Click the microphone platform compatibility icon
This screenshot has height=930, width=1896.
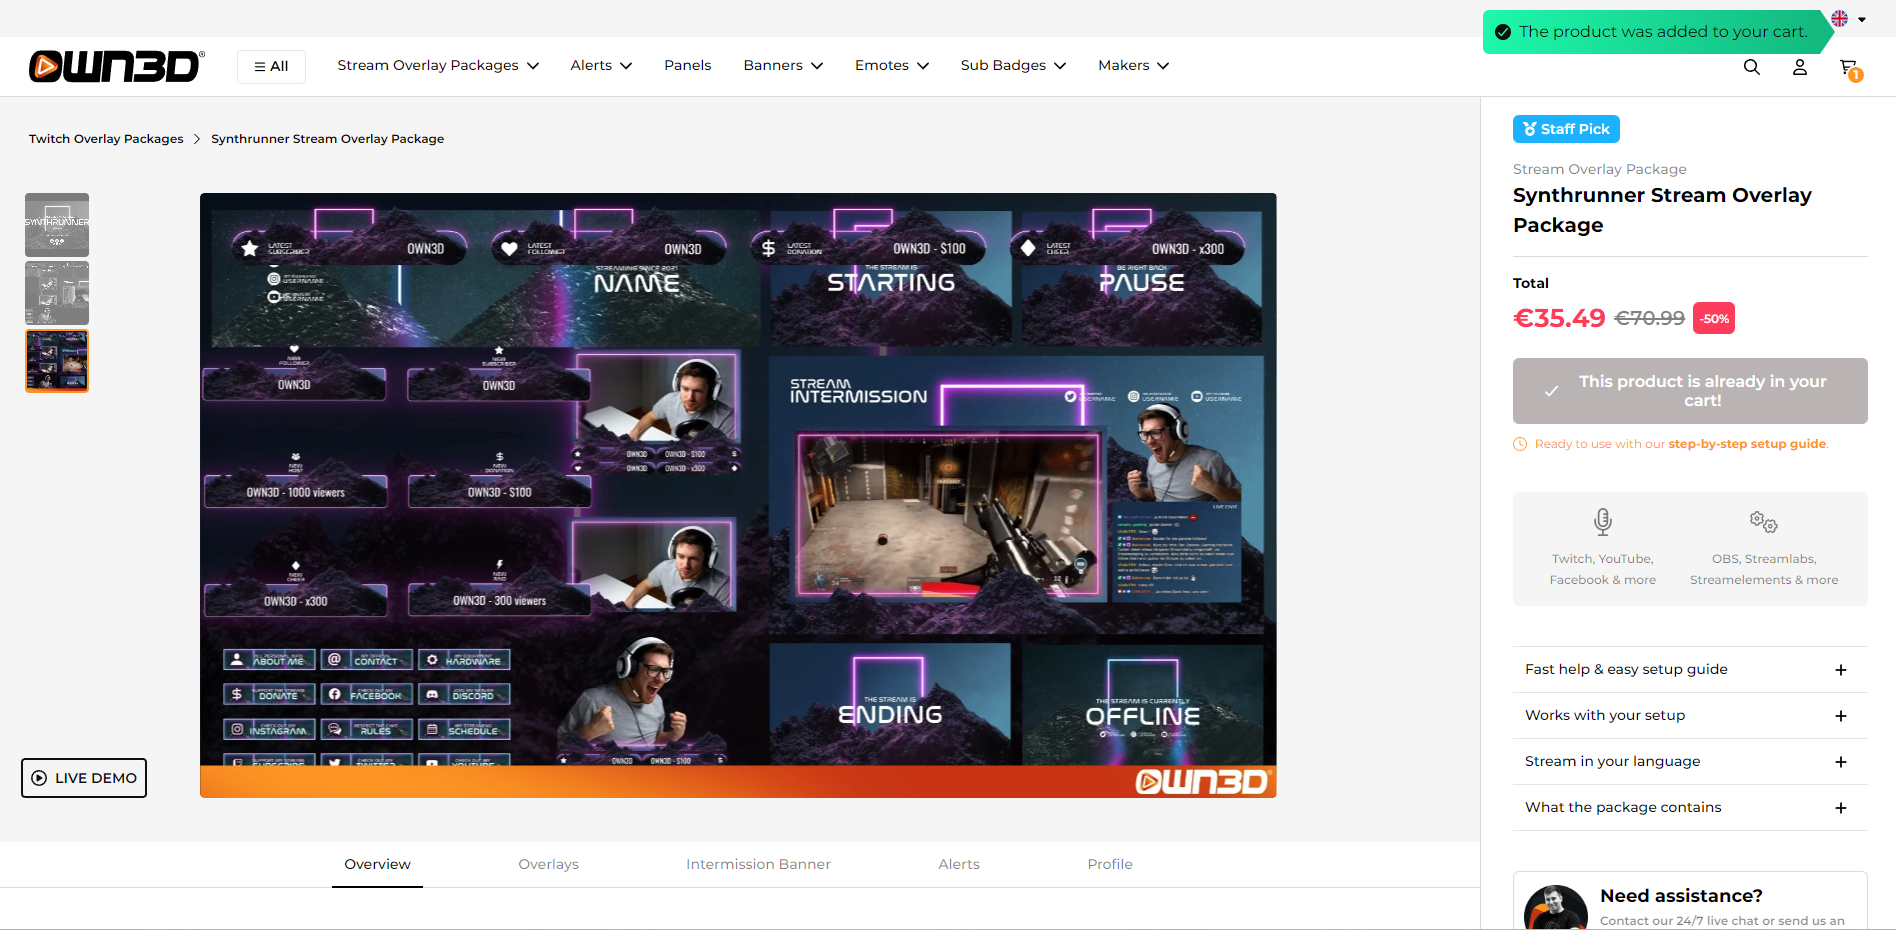pos(1602,521)
